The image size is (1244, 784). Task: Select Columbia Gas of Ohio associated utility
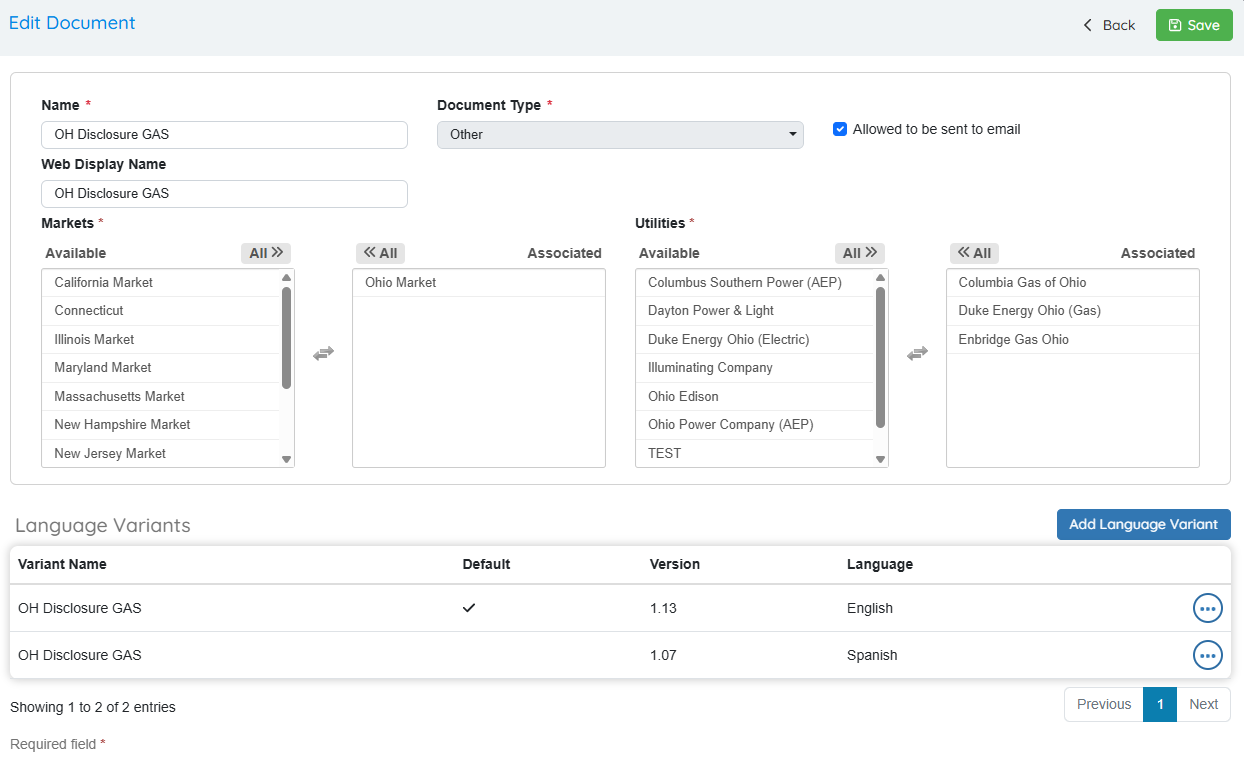point(1073,283)
